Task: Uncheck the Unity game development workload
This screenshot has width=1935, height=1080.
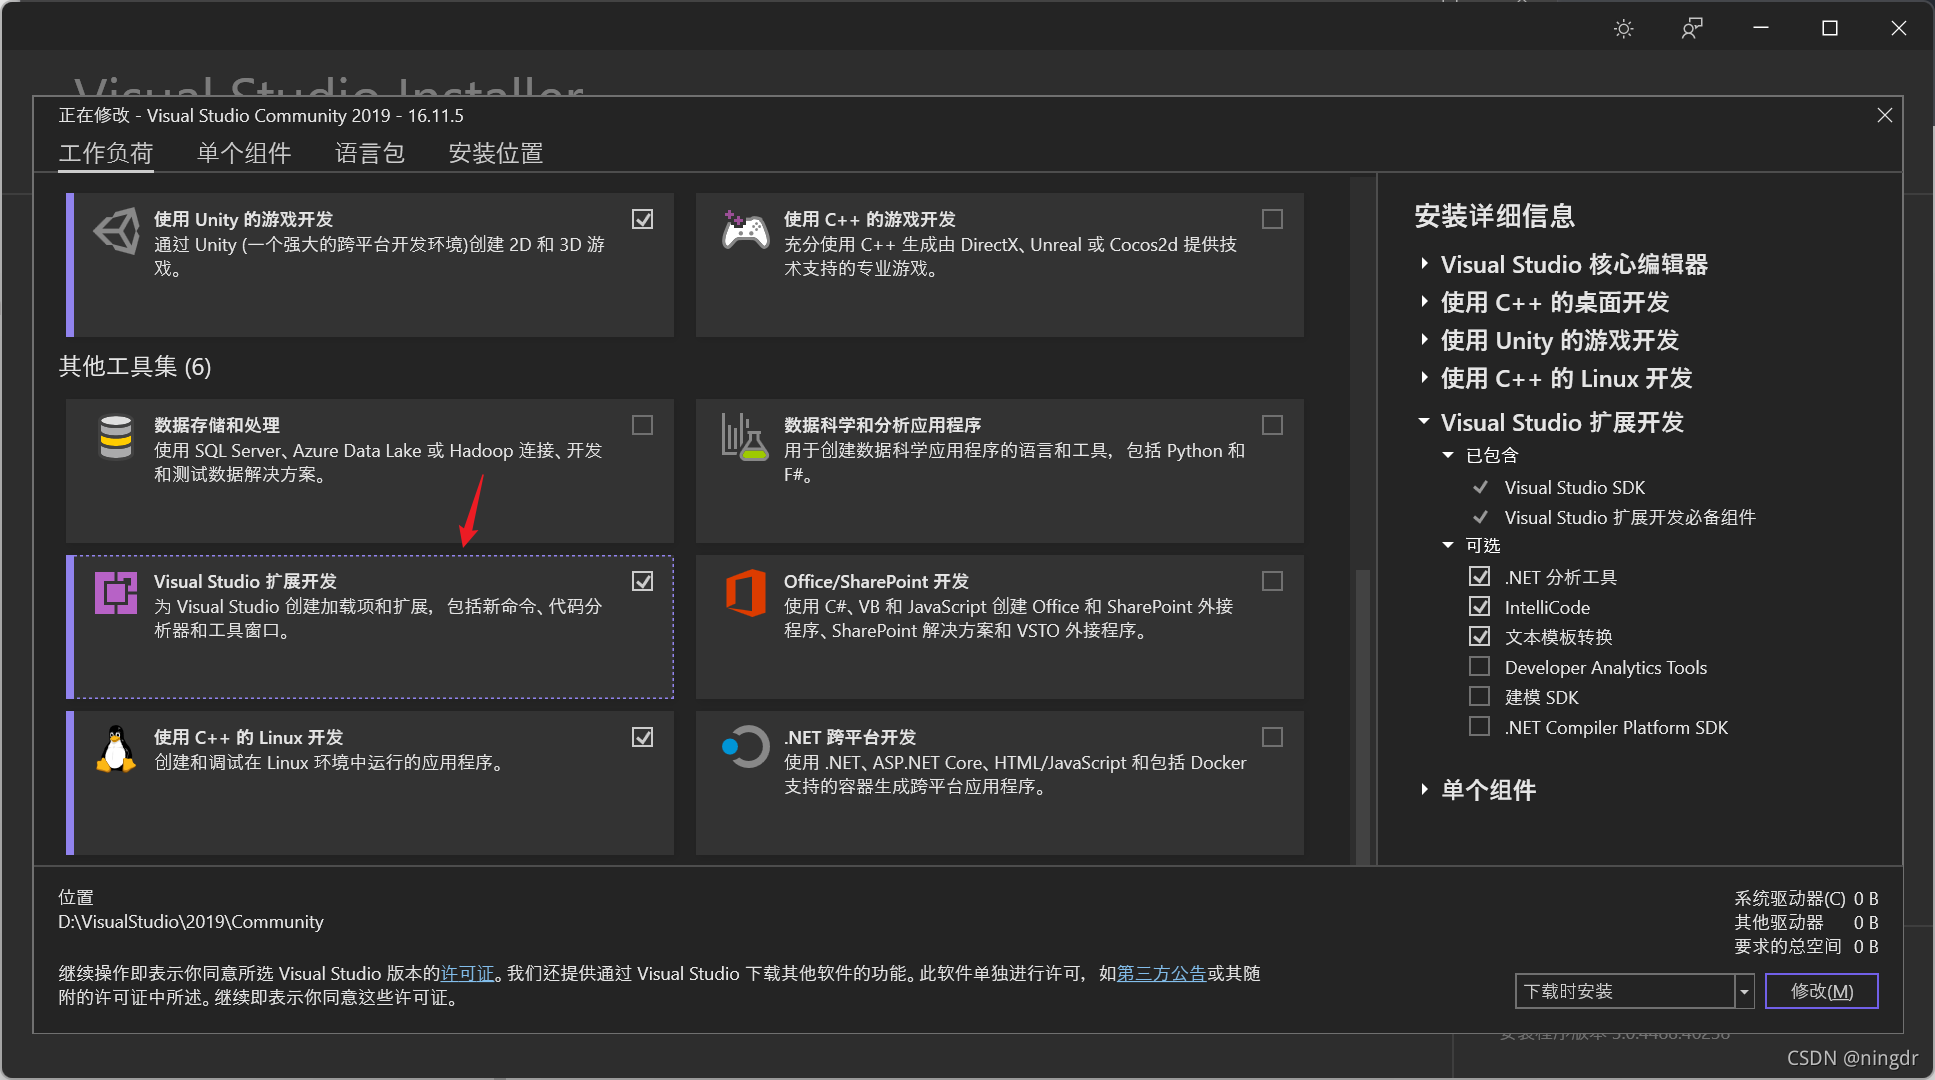Action: 643,218
